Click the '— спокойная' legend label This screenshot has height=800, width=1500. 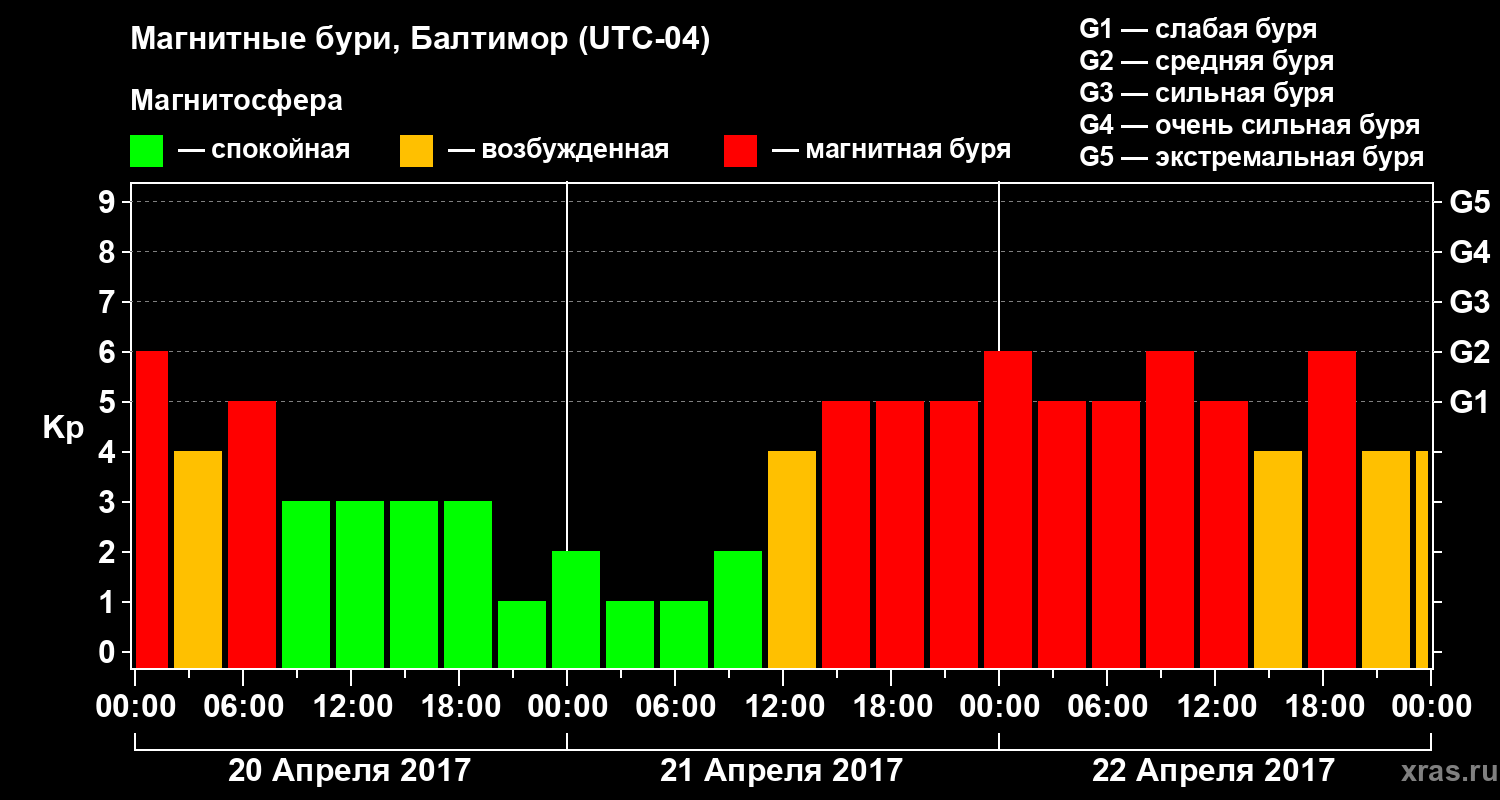pos(264,150)
